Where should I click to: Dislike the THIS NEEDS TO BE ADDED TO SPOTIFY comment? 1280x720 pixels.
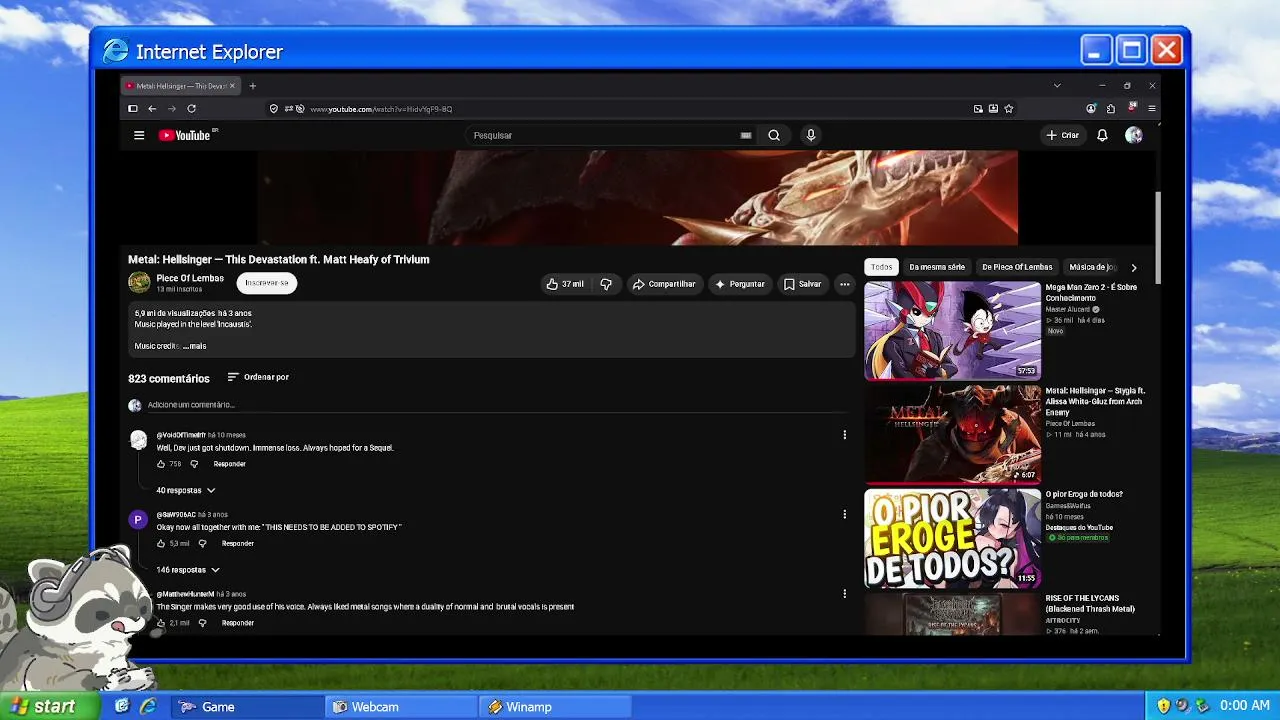point(202,544)
